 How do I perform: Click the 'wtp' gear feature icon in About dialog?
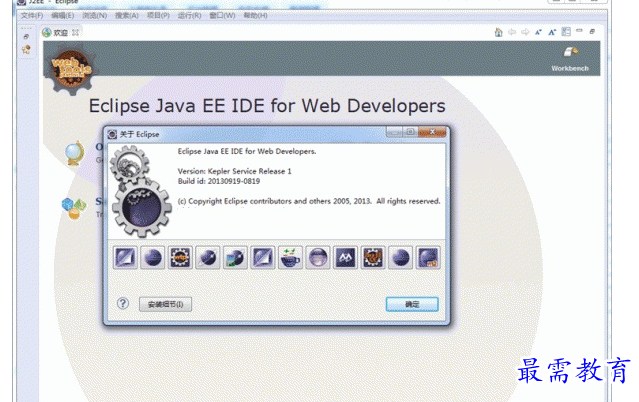click(x=180, y=258)
